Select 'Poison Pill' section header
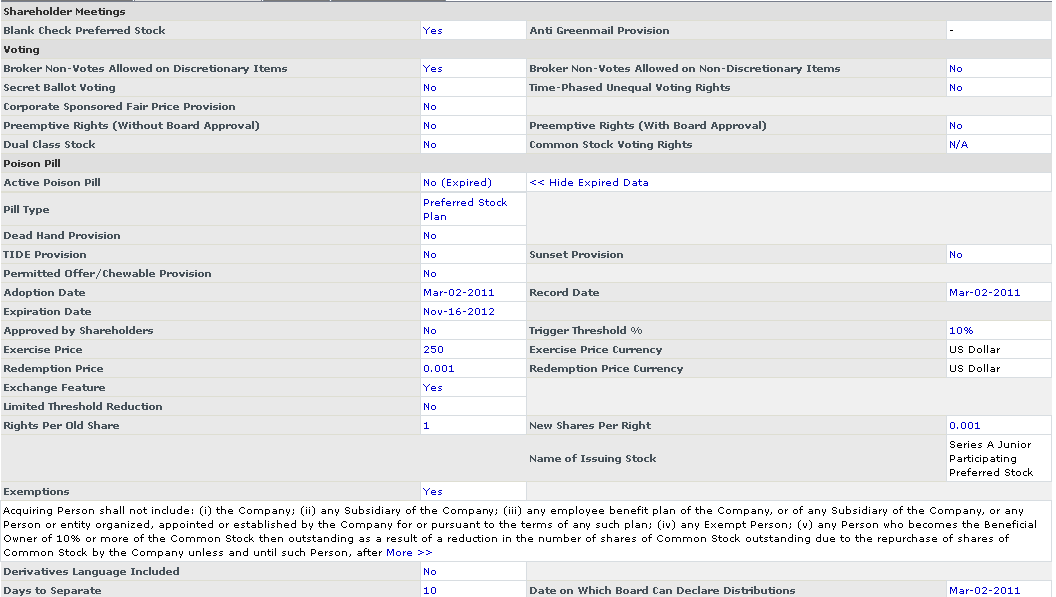This screenshot has width=1056, height=597. [32, 164]
